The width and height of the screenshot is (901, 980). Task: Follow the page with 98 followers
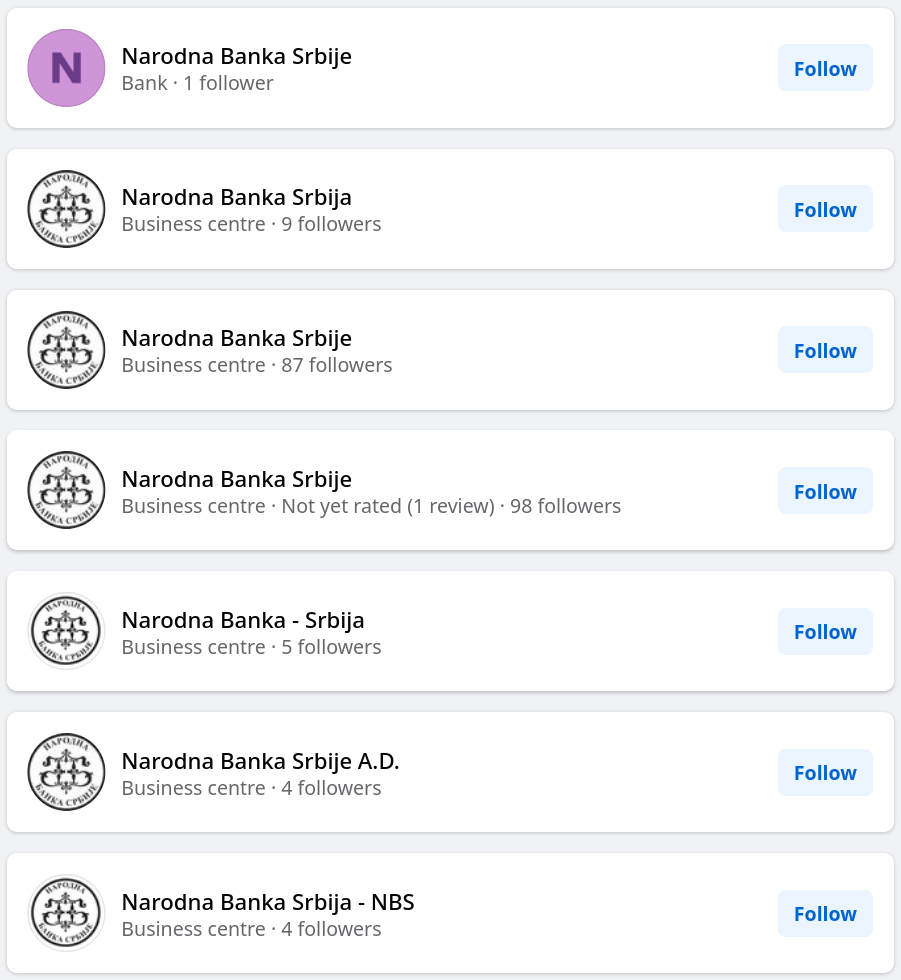tap(825, 491)
